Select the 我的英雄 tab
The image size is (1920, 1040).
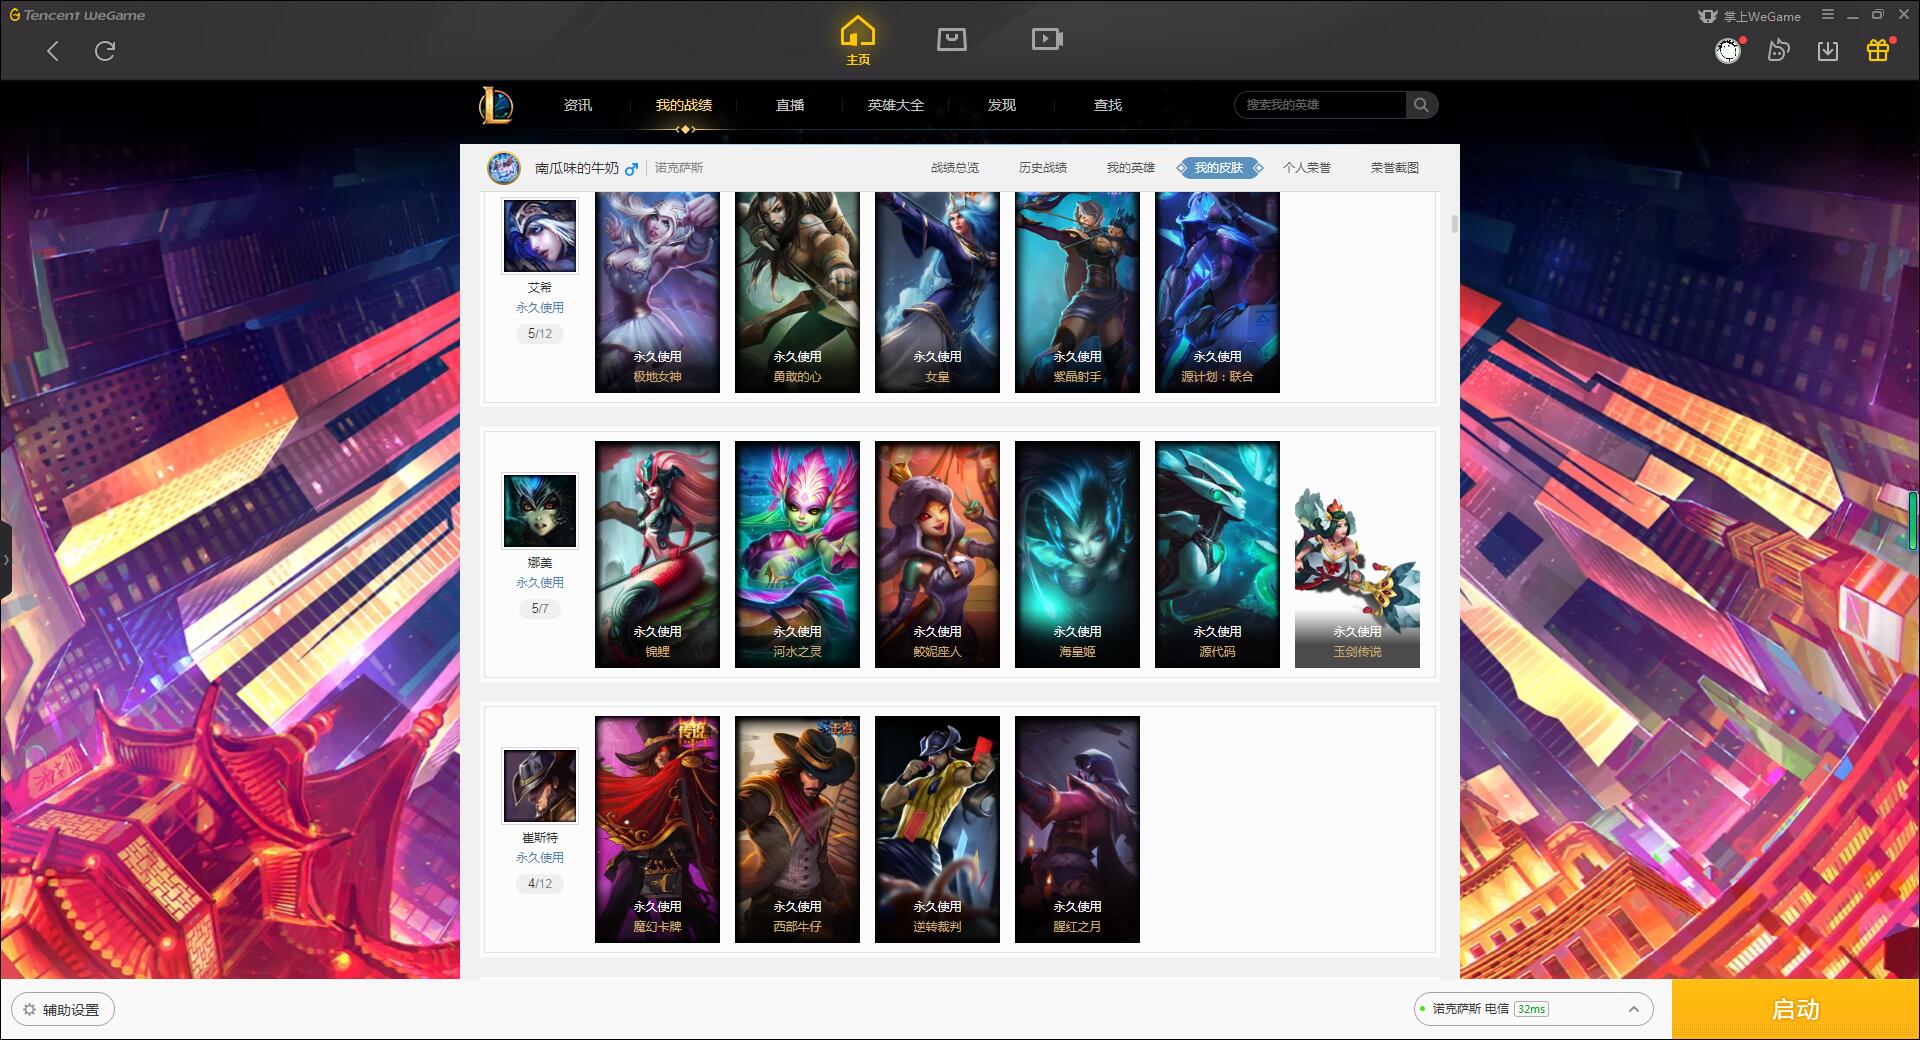(1131, 168)
